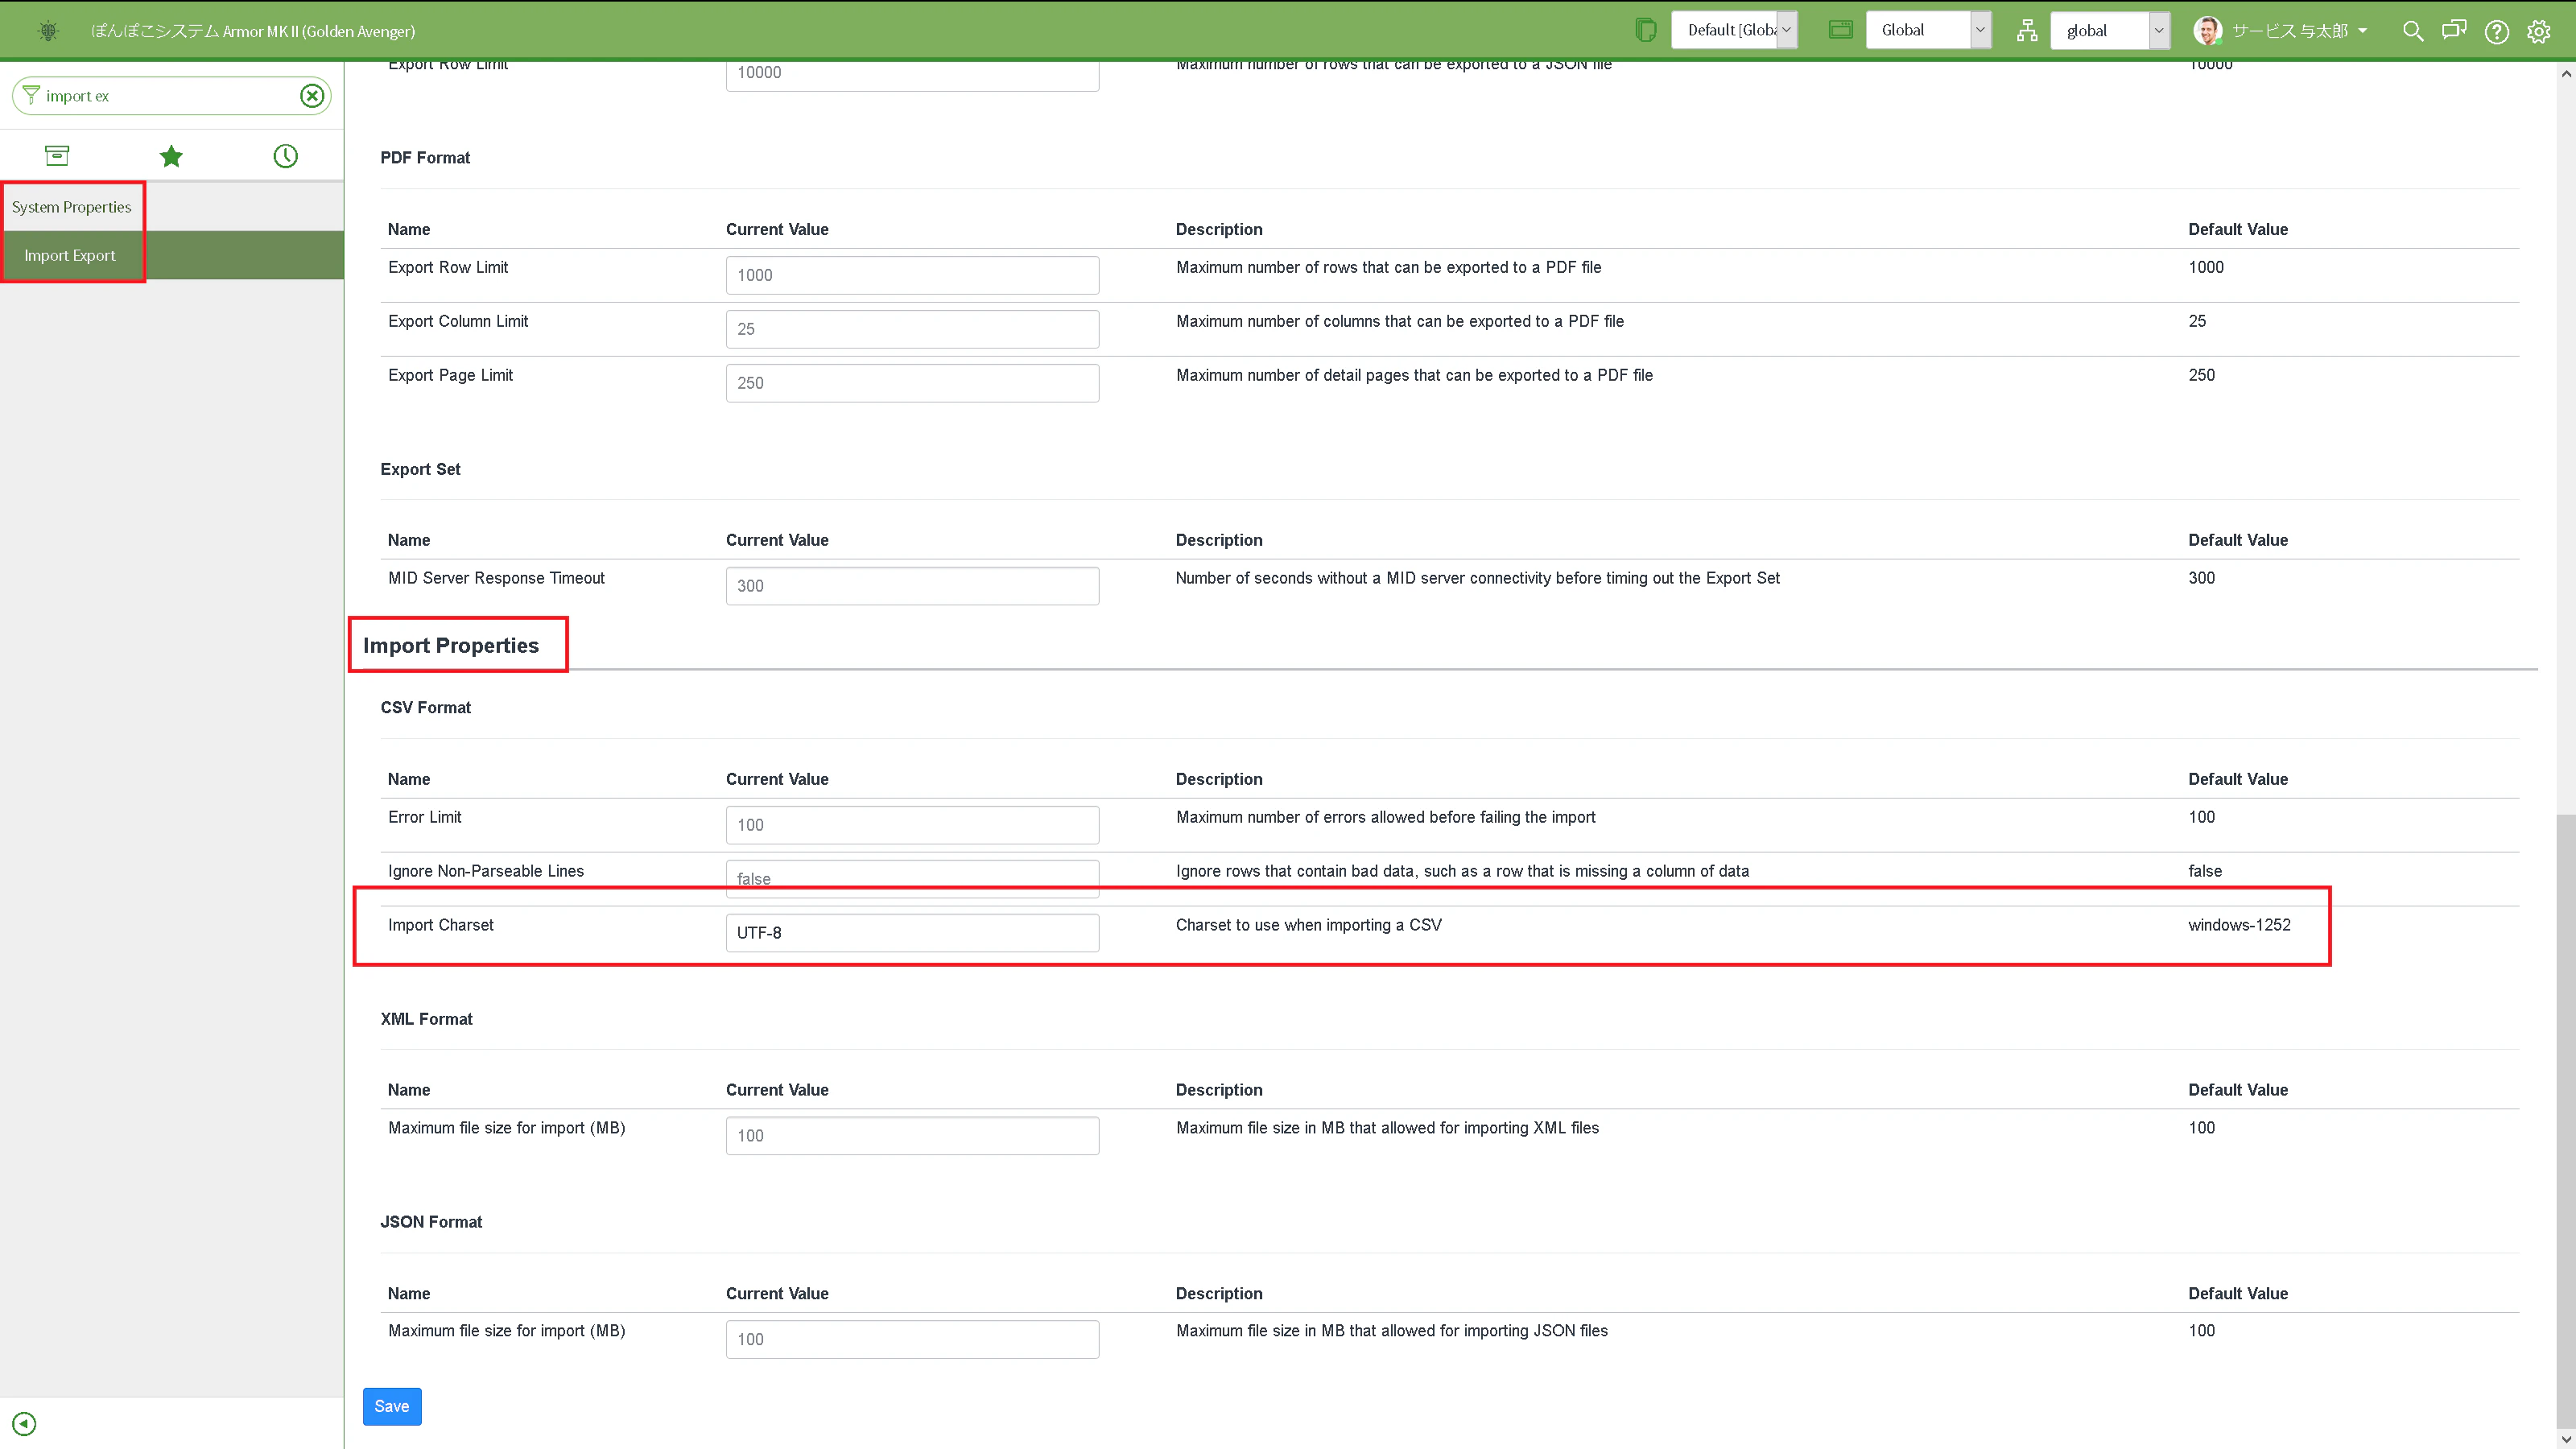The image size is (2576, 1449).
Task: Click the Ignore Non-Parseable Lines value field
Action: coord(912,878)
